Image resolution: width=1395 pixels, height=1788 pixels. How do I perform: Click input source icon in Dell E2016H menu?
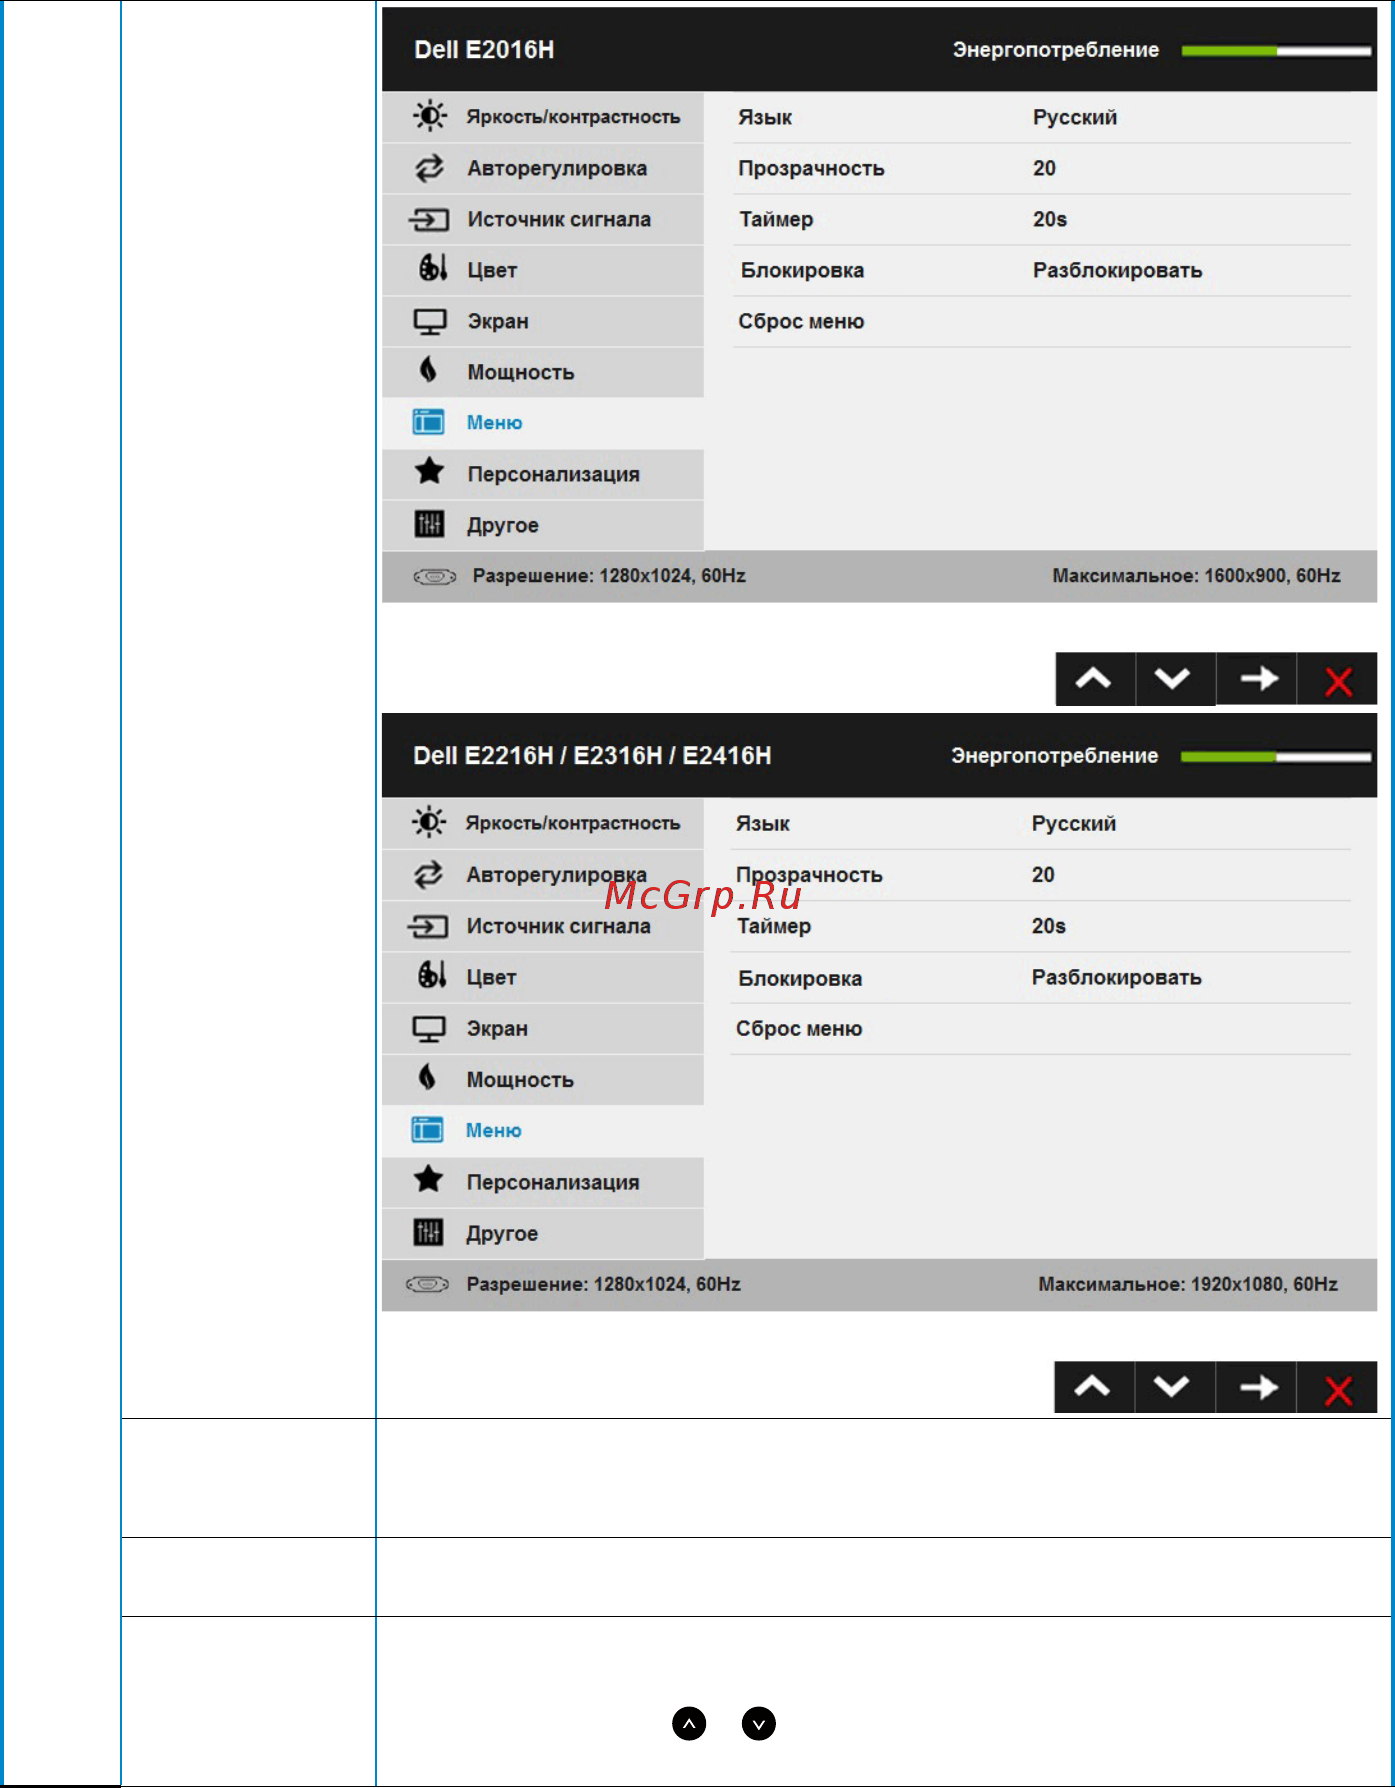pos(428,219)
